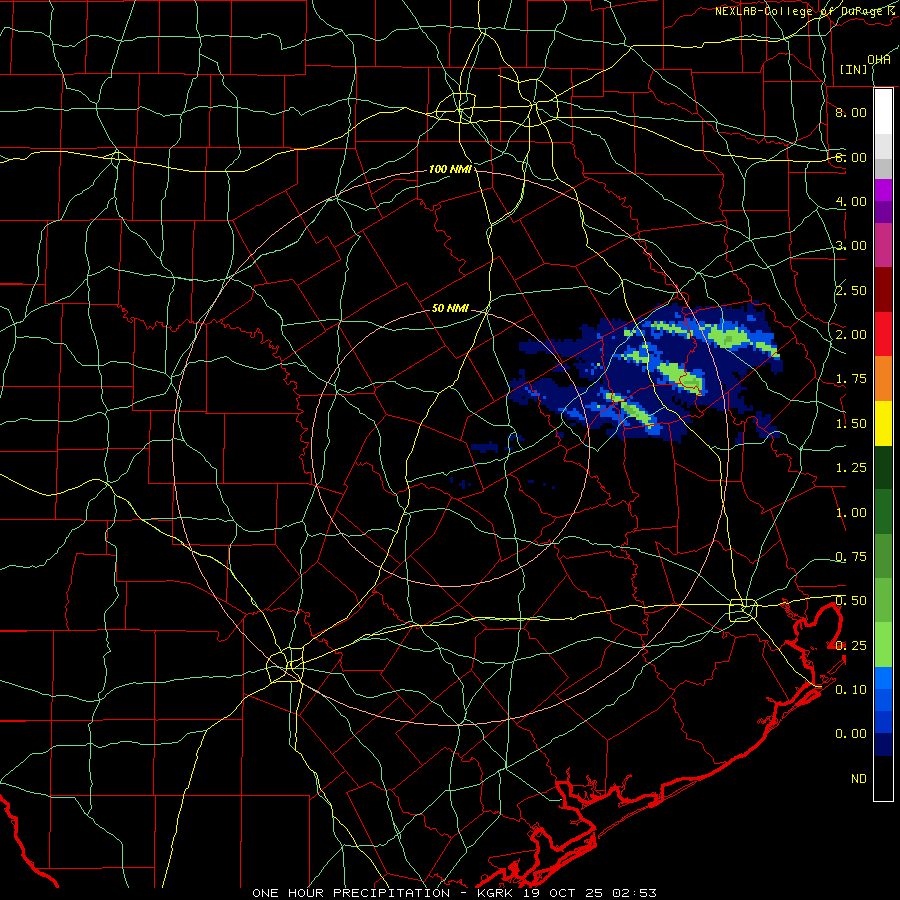Select the 0.50 legend value
Viewport: 900px width, 900px height.
[851, 601]
